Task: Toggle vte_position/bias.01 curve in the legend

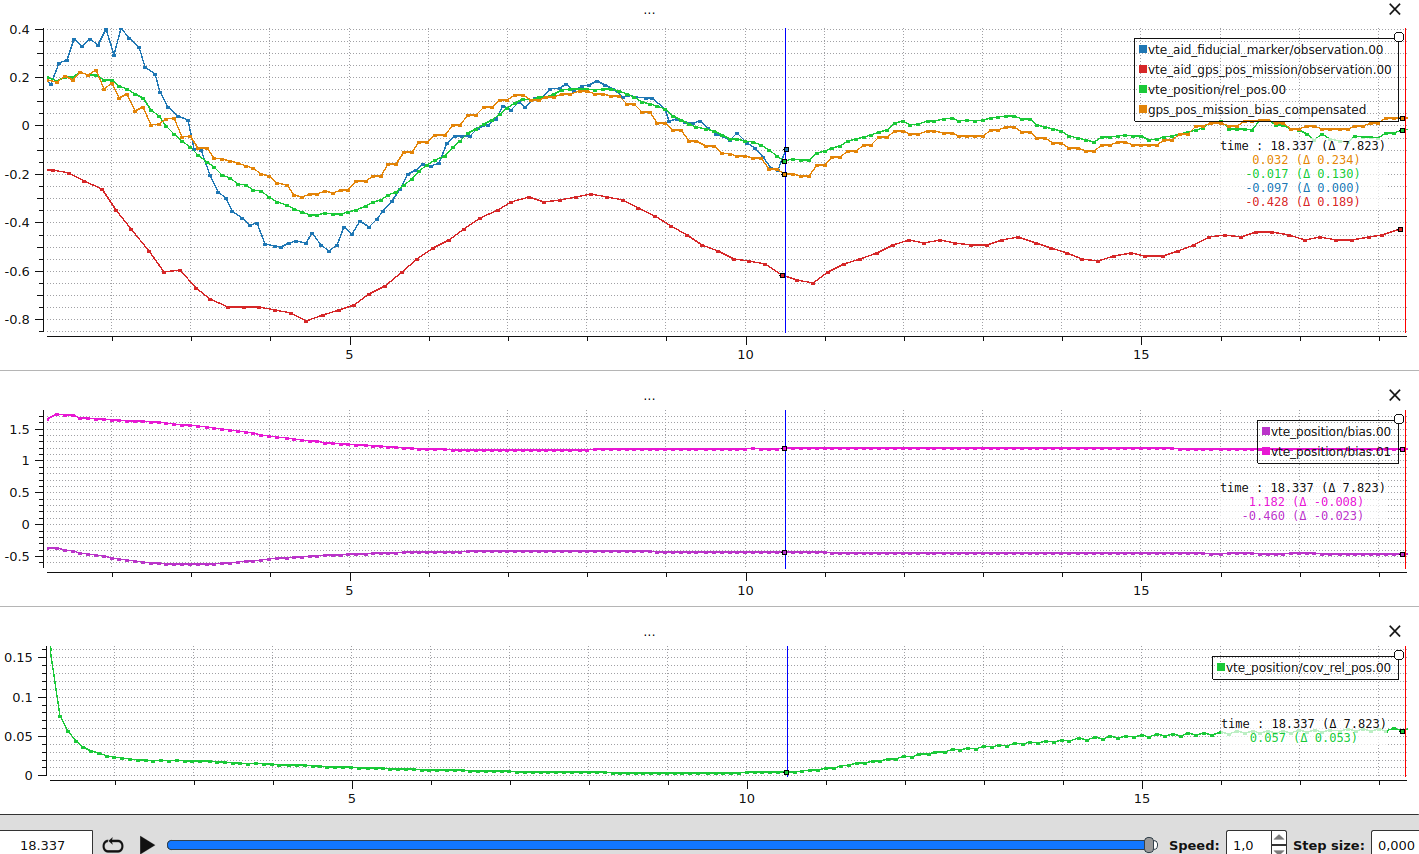Action: pos(1326,452)
